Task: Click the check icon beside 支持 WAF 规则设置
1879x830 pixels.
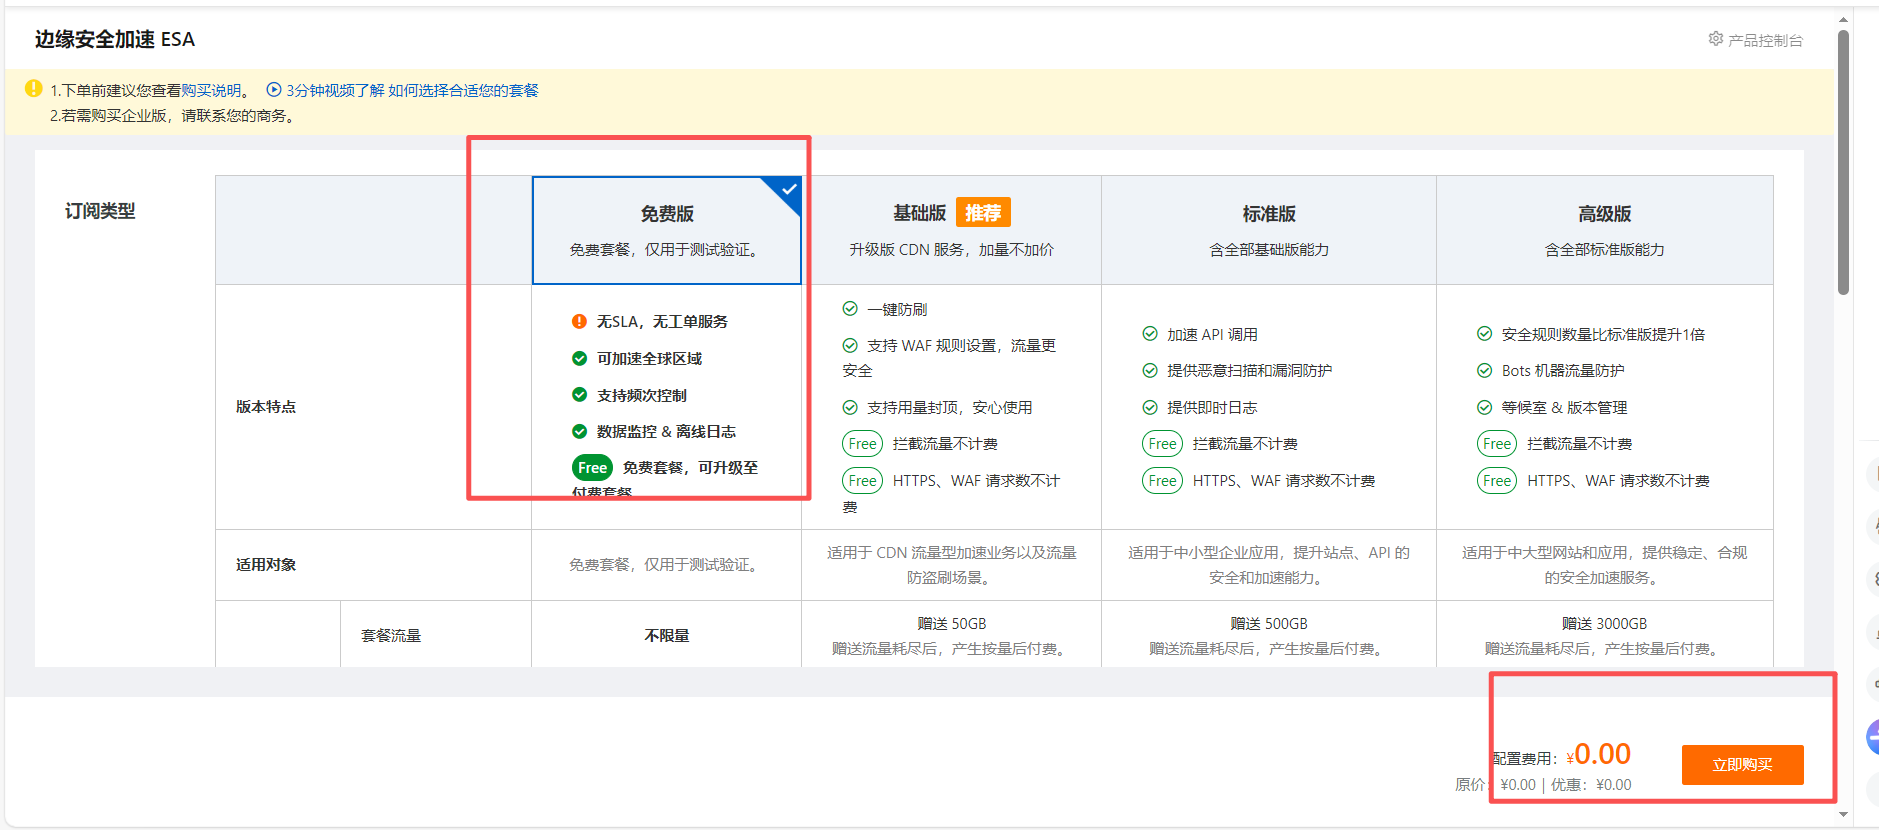Action: 850,345
